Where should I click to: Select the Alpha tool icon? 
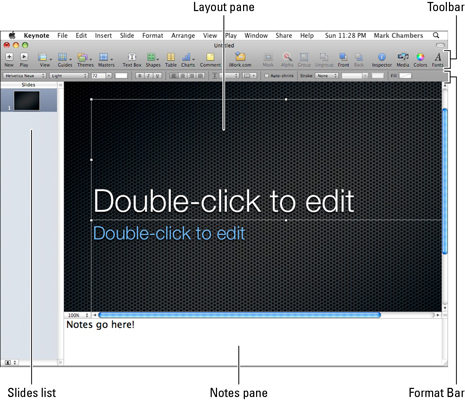[287, 57]
